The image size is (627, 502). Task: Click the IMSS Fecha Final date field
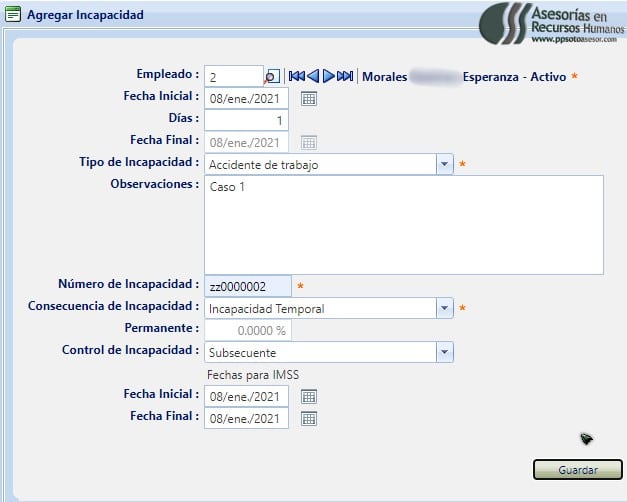point(246,419)
